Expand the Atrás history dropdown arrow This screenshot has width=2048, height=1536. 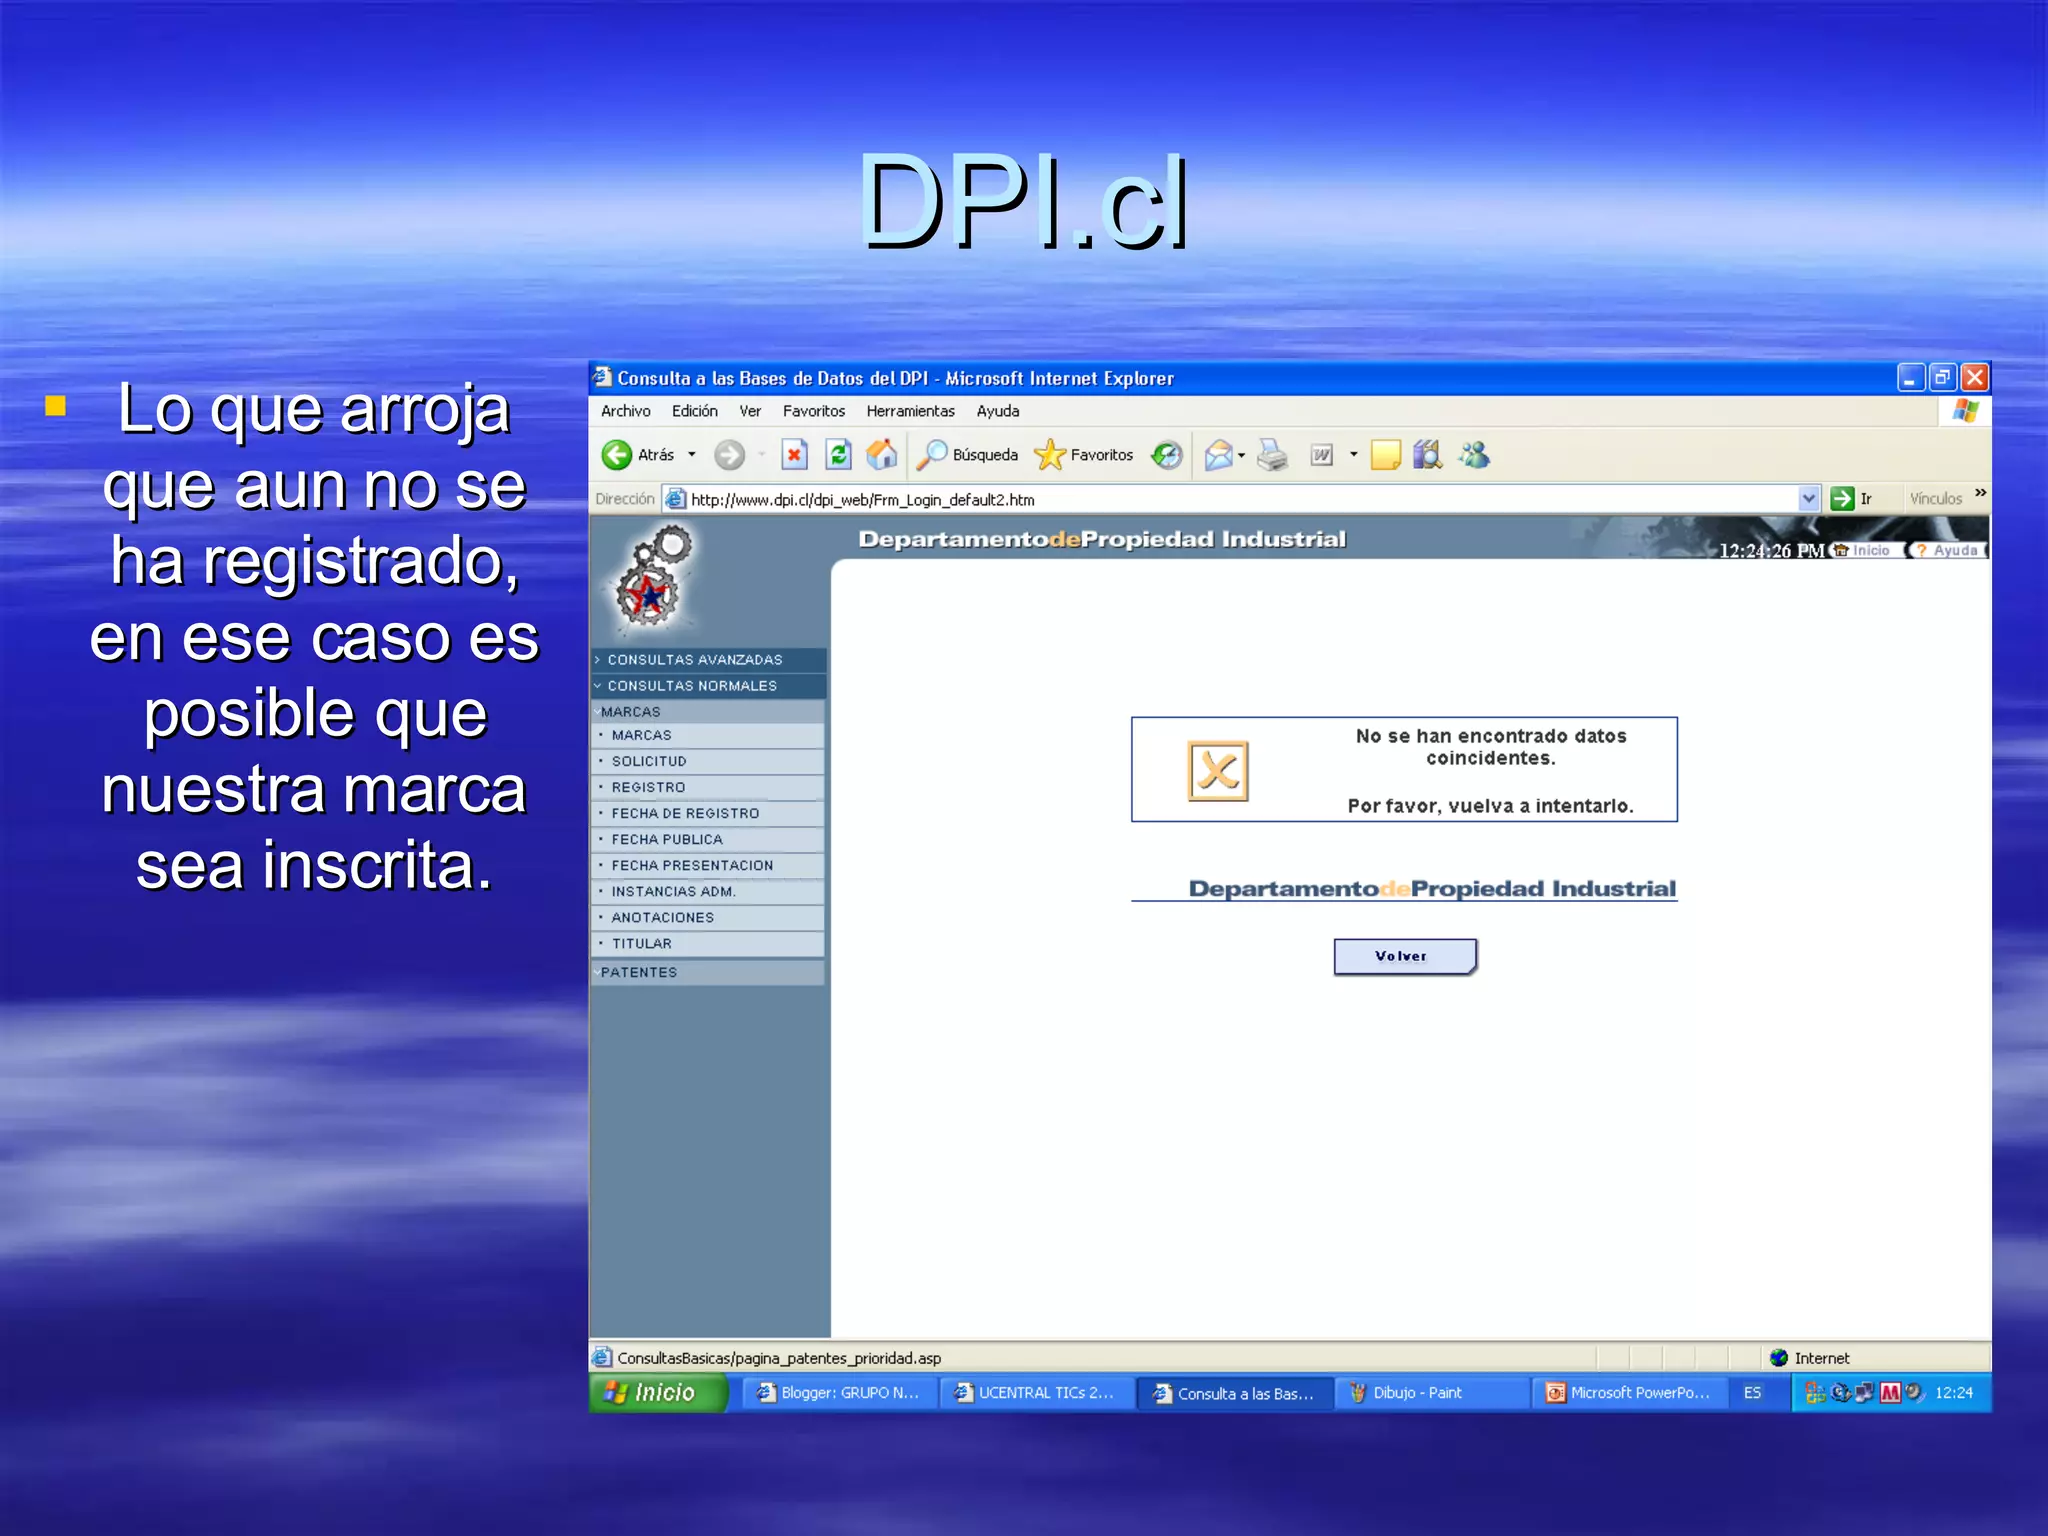[692, 455]
